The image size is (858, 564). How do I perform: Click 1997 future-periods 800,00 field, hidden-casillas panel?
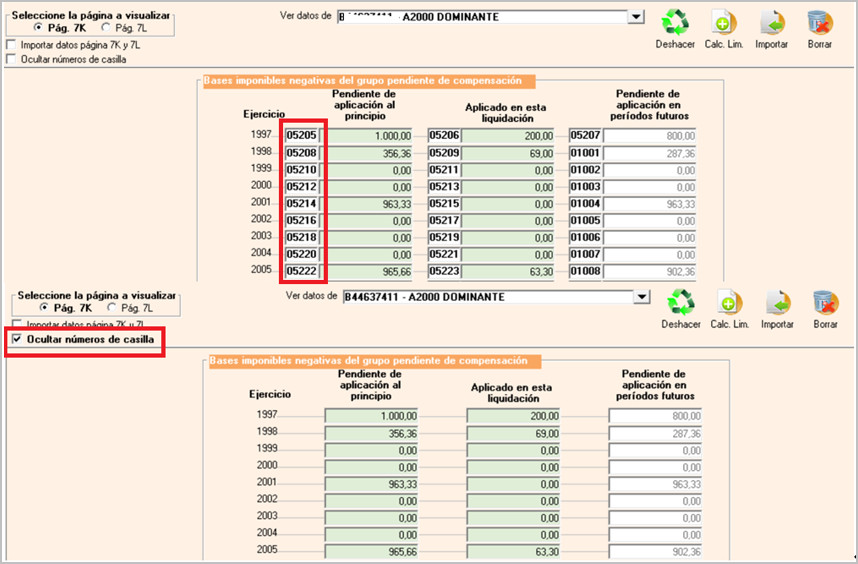click(655, 416)
